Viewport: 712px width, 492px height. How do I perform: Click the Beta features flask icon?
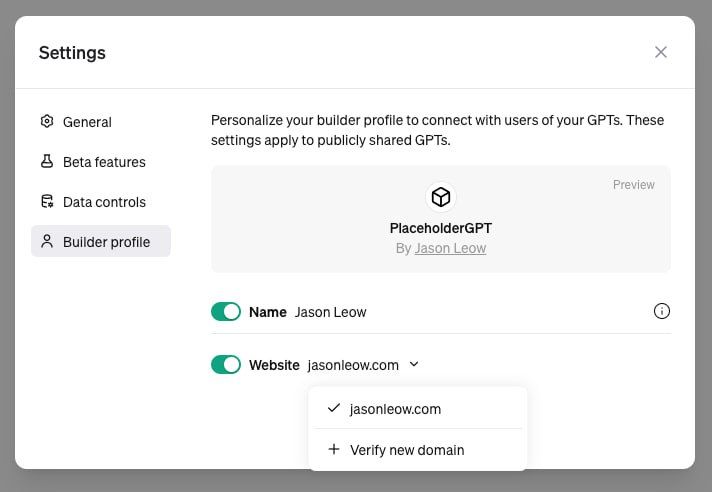point(47,162)
